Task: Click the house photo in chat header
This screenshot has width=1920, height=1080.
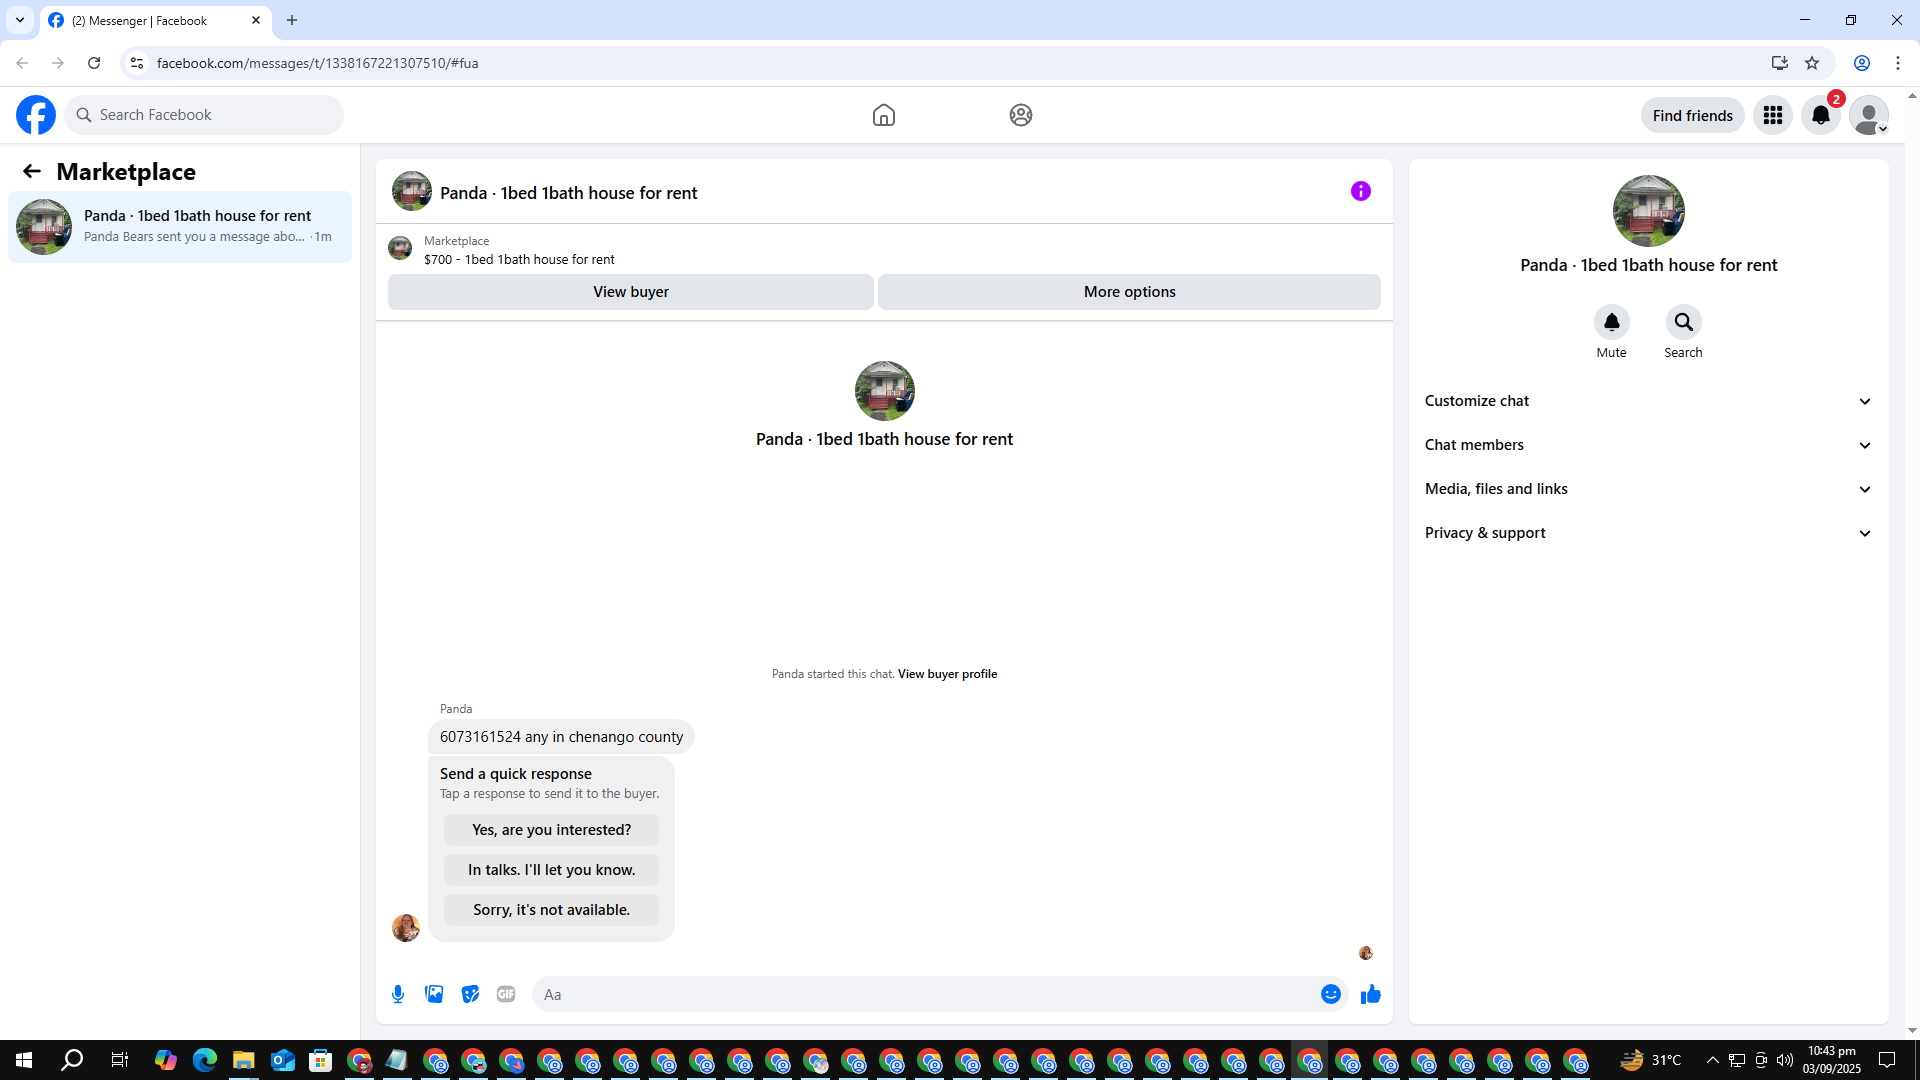Action: (412, 191)
